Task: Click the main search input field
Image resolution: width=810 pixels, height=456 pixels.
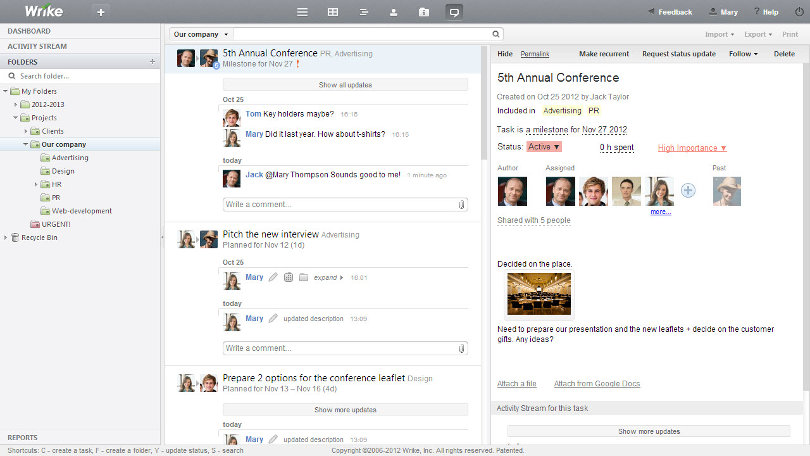Action: [x=362, y=34]
